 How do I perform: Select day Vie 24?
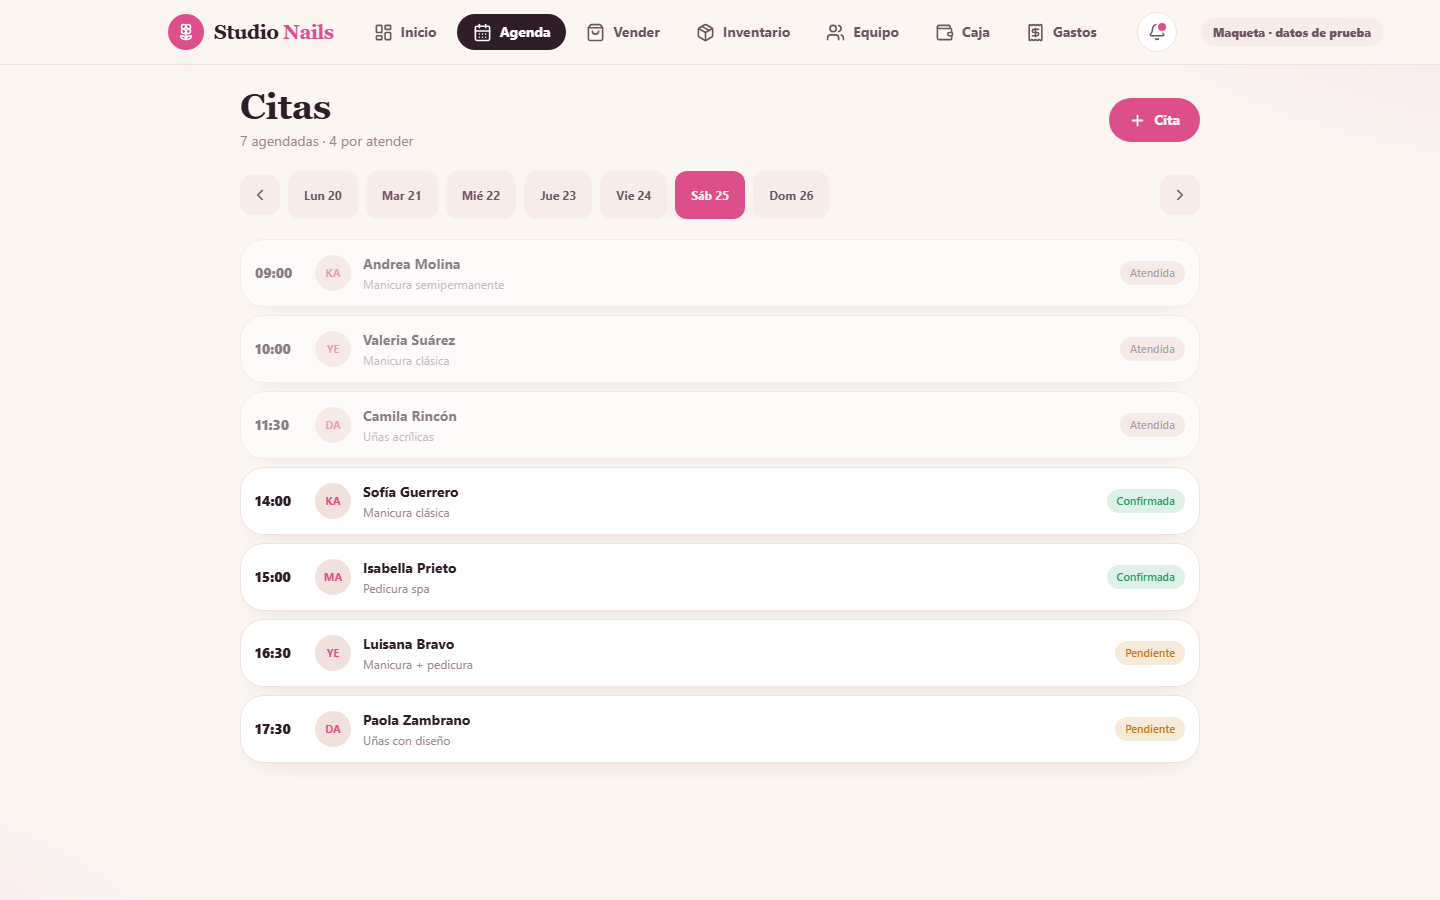633,195
